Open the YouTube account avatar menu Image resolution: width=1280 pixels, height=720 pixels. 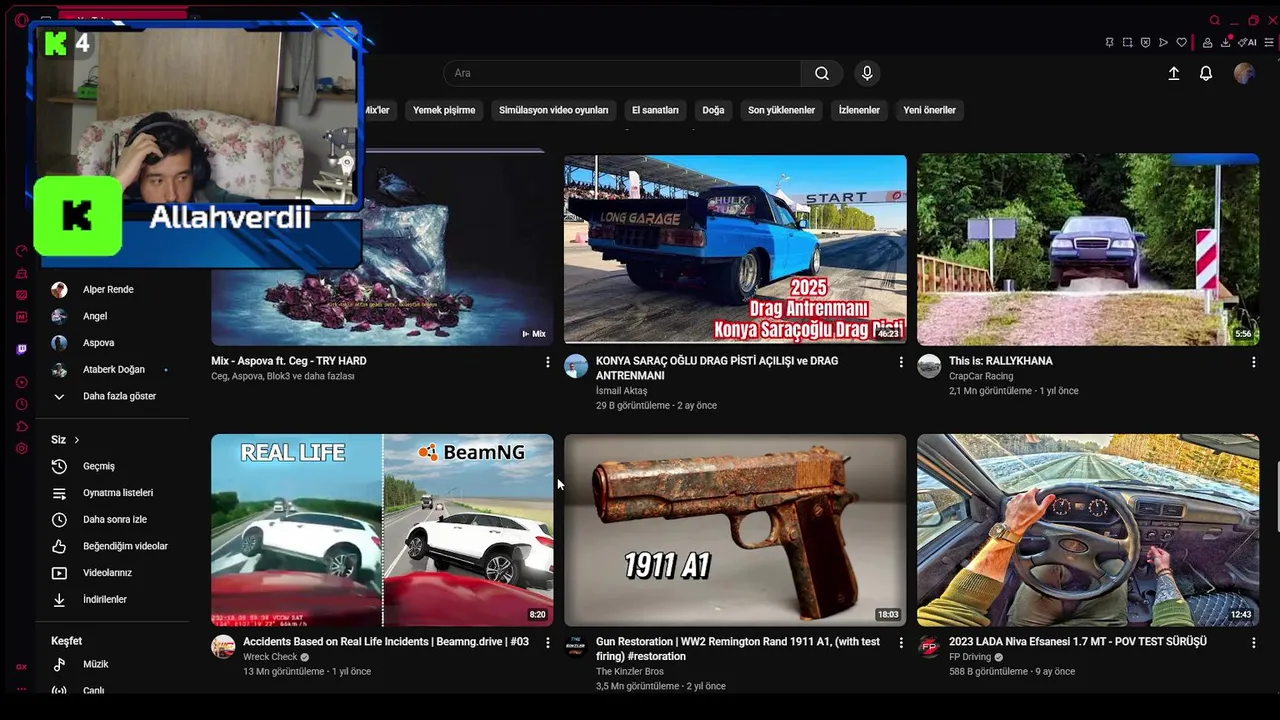[1244, 73]
